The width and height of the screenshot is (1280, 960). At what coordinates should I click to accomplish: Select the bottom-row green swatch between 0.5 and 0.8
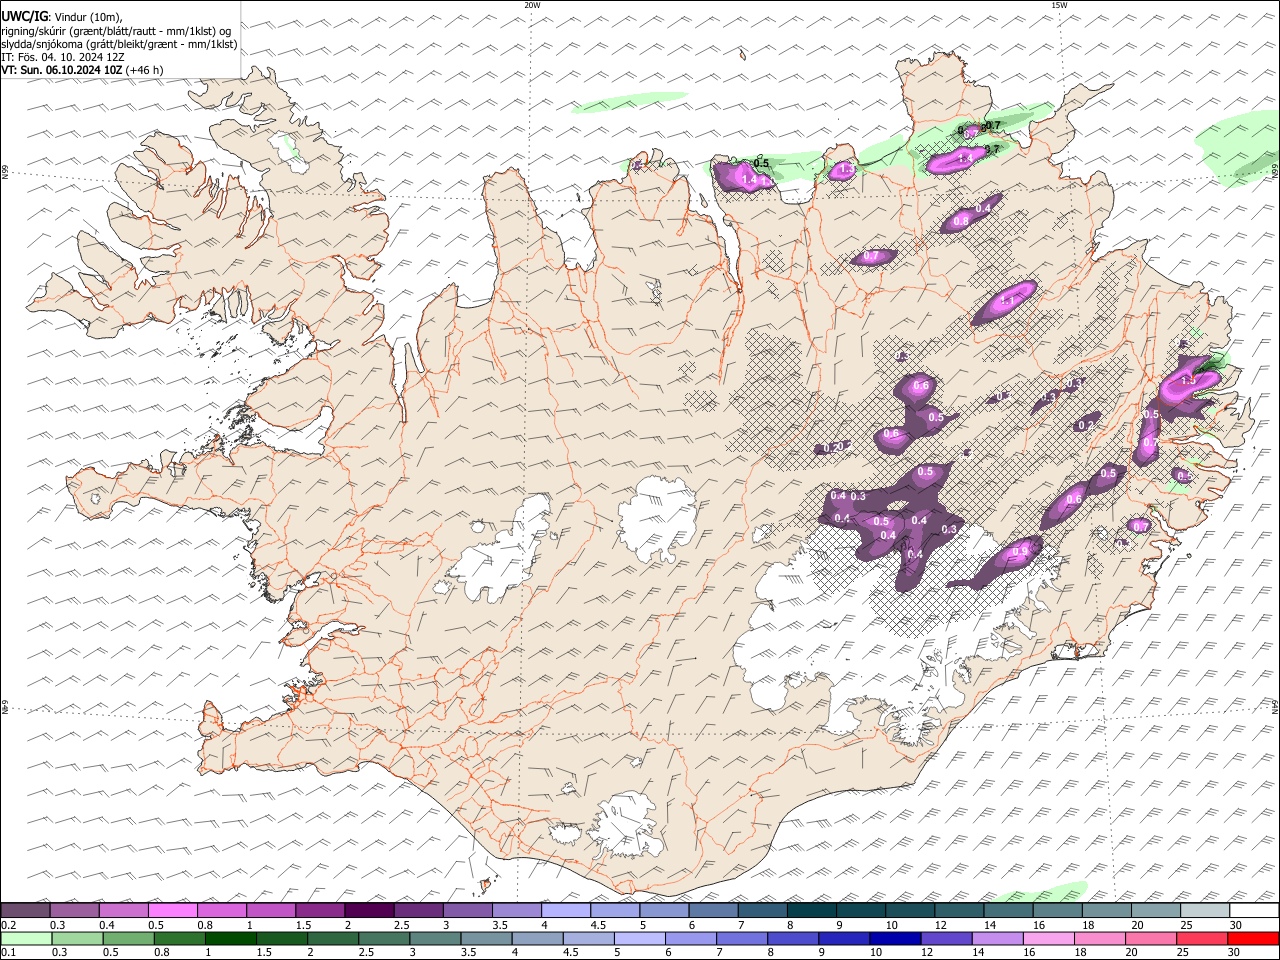tap(128, 938)
